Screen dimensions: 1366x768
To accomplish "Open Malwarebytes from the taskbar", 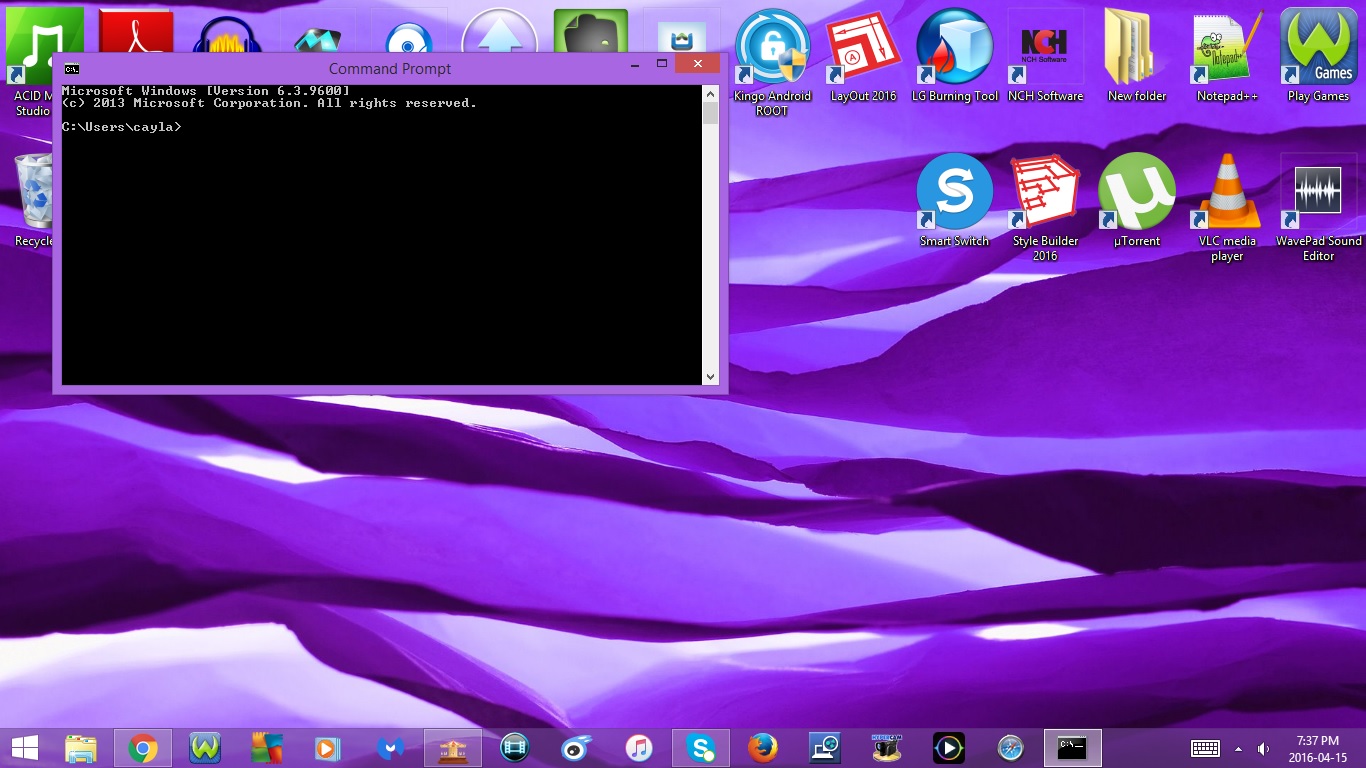I will 391,748.
